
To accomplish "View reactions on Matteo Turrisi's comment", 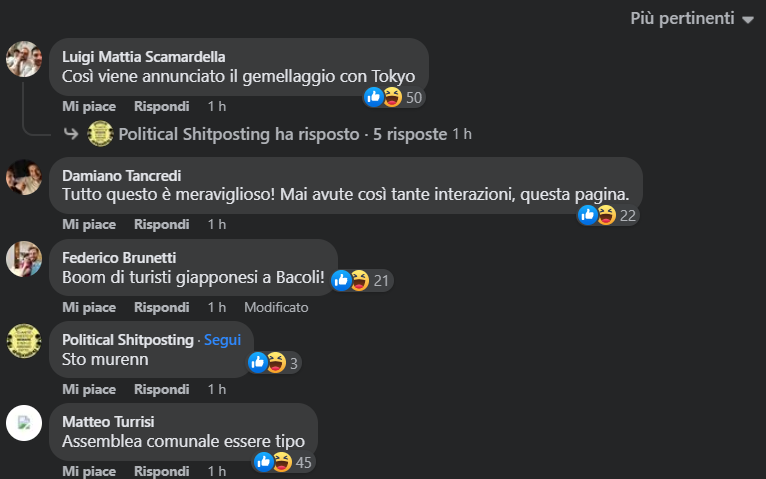I will tap(284, 462).
